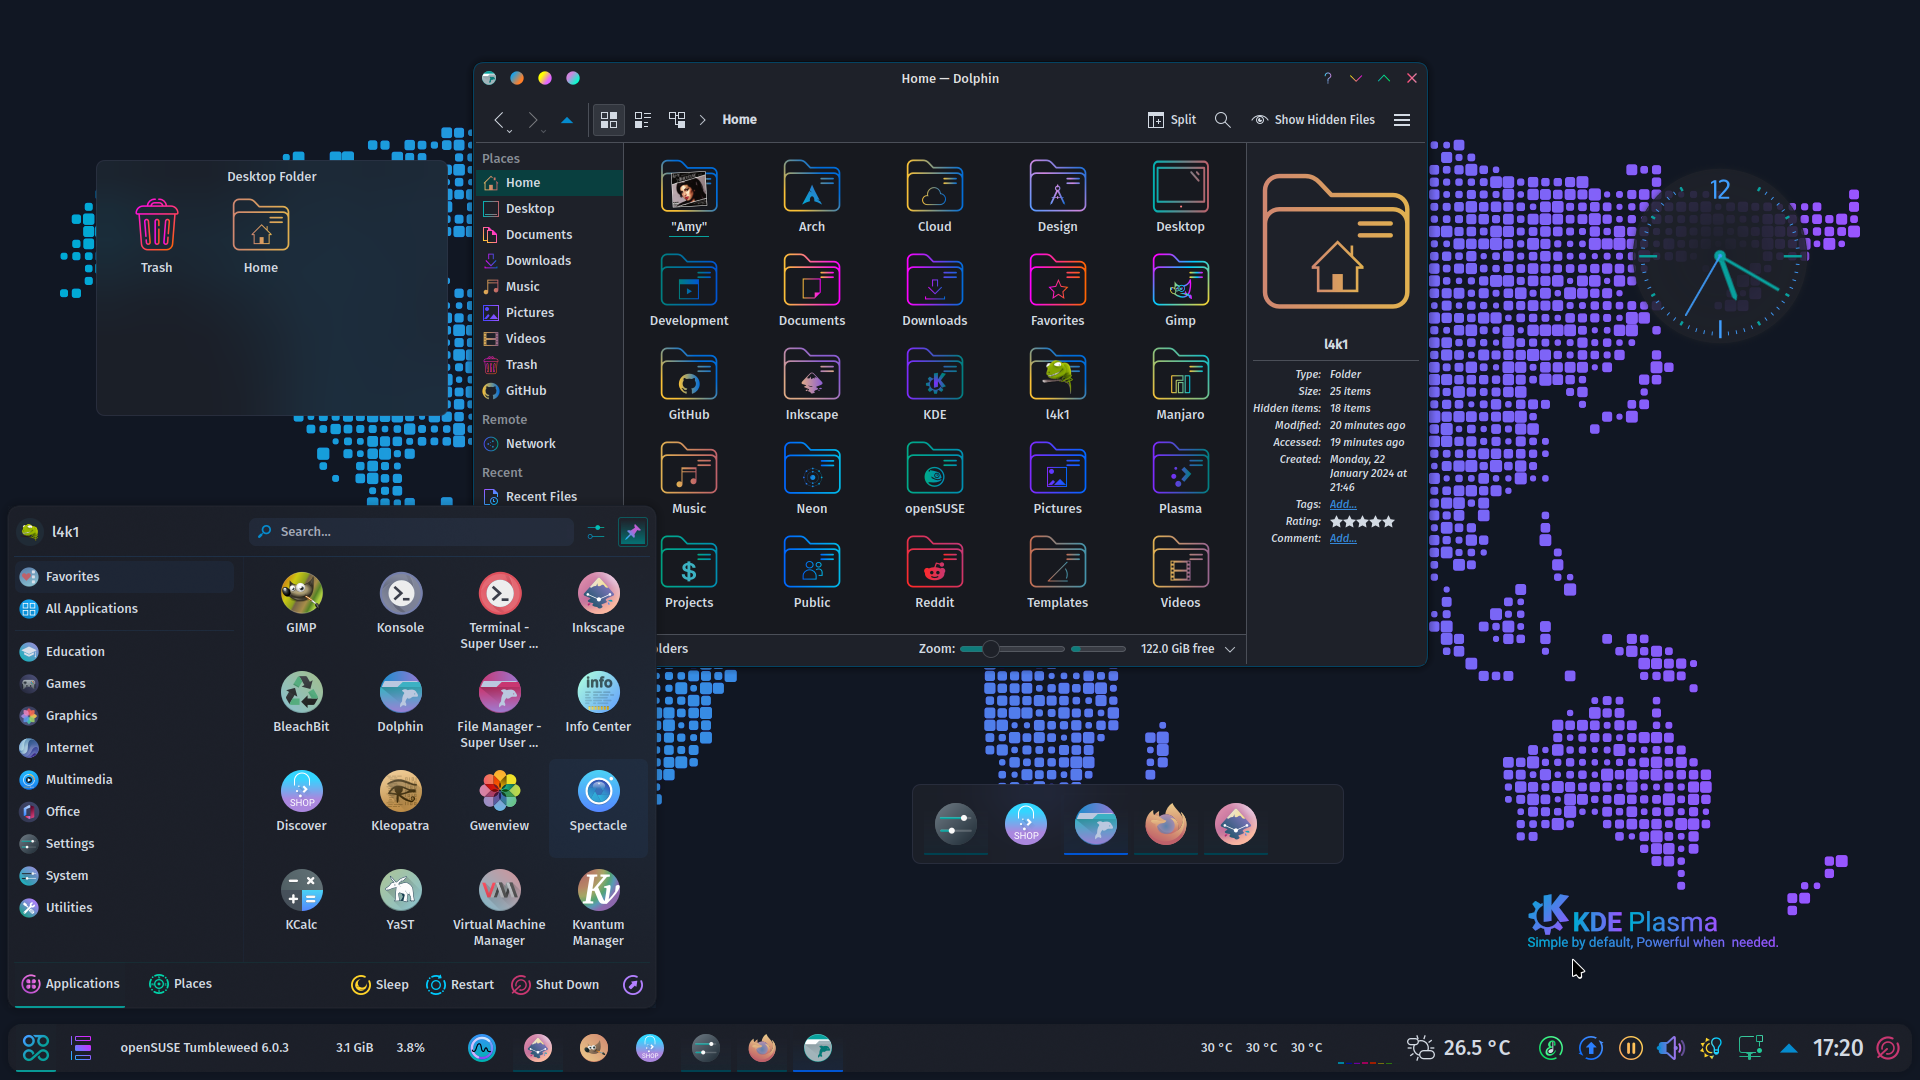Click Add link next to Tags
This screenshot has width=1920, height=1080.
tap(1343, 505)
